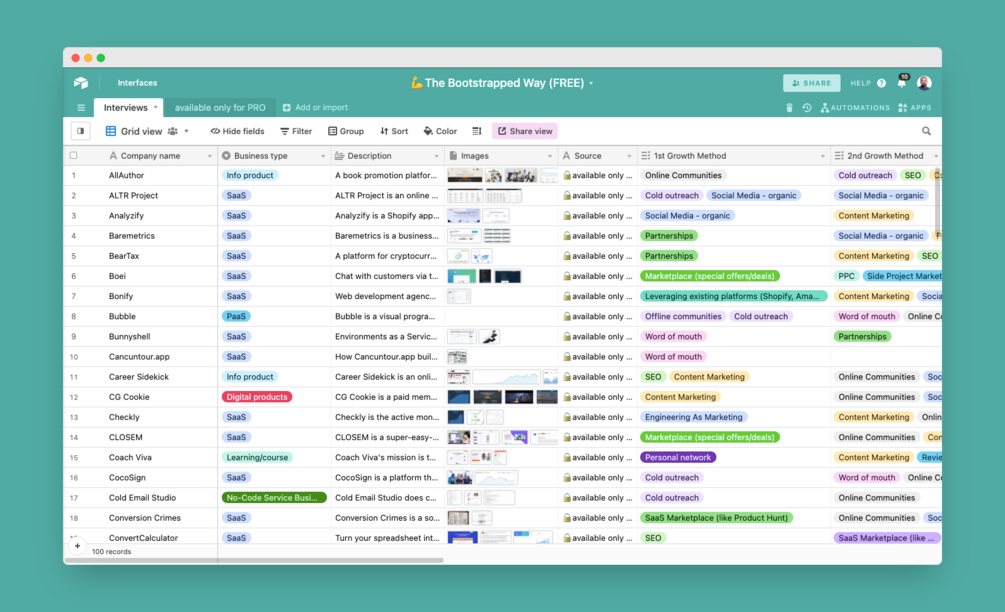Click the Partnerships tag in Bunnyshell row
Screen dimensions: 1005x612
coord(862,336)
